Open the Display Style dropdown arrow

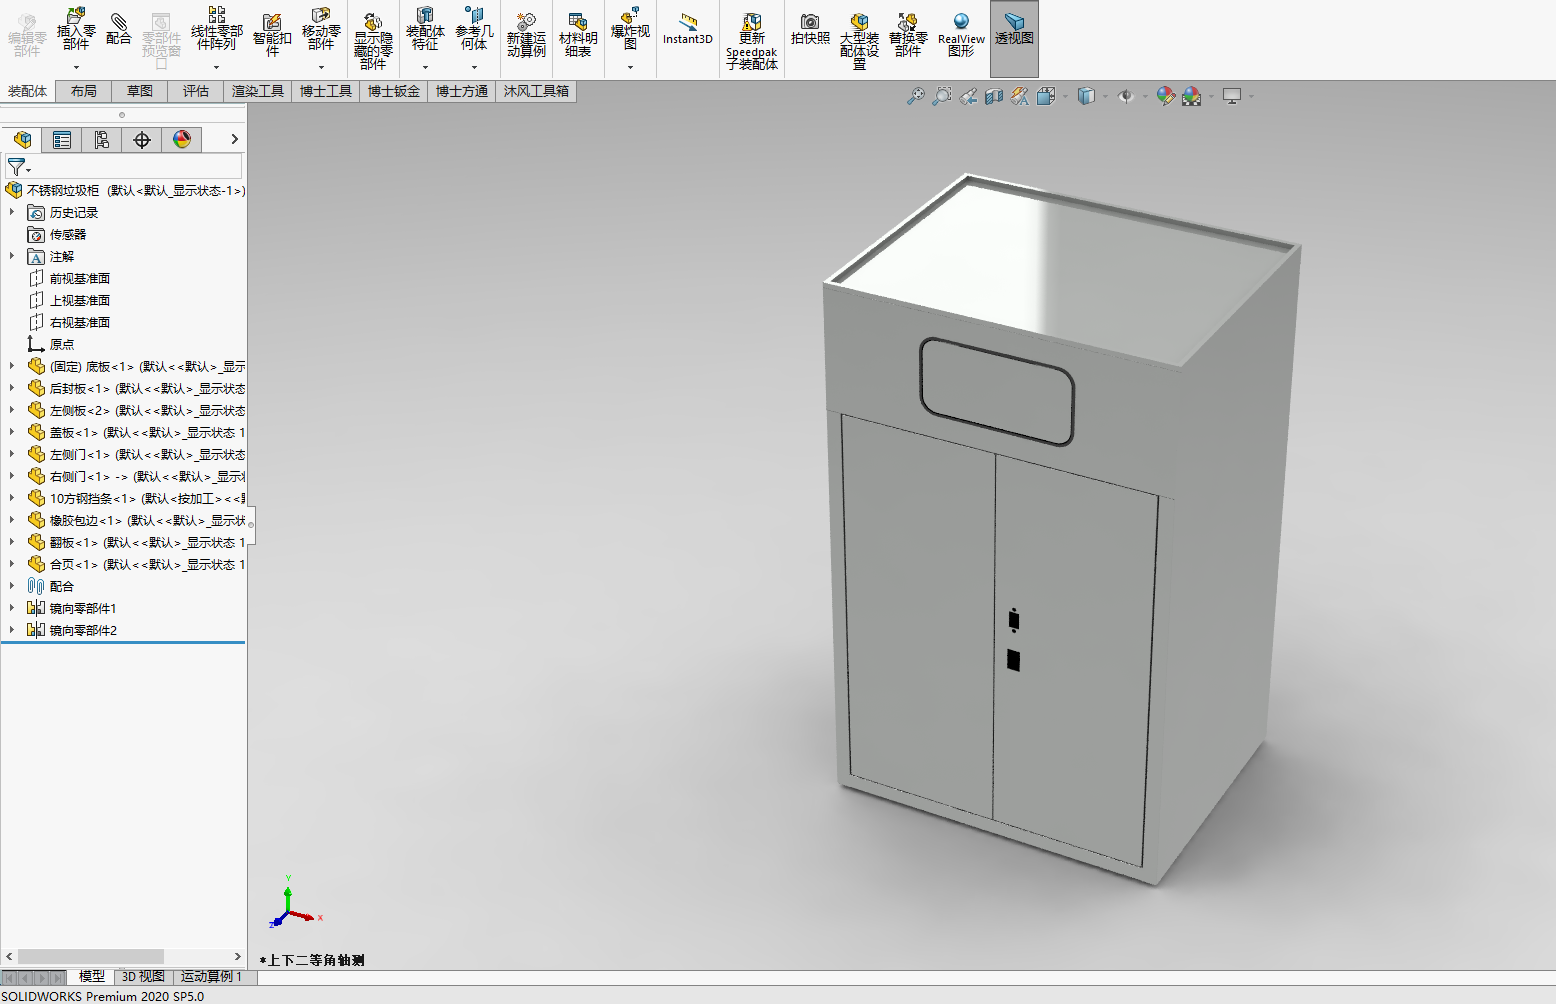click(1105, 97)
